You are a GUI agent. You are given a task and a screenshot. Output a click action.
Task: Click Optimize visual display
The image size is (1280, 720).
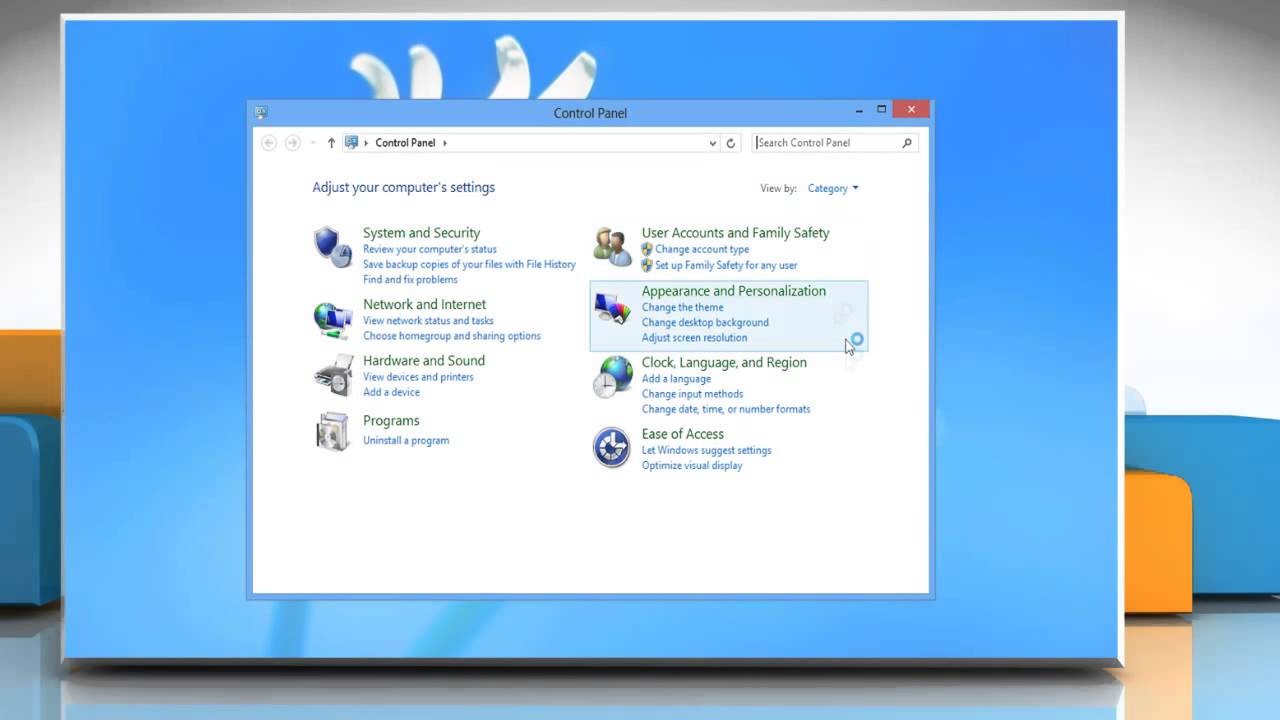692,465
